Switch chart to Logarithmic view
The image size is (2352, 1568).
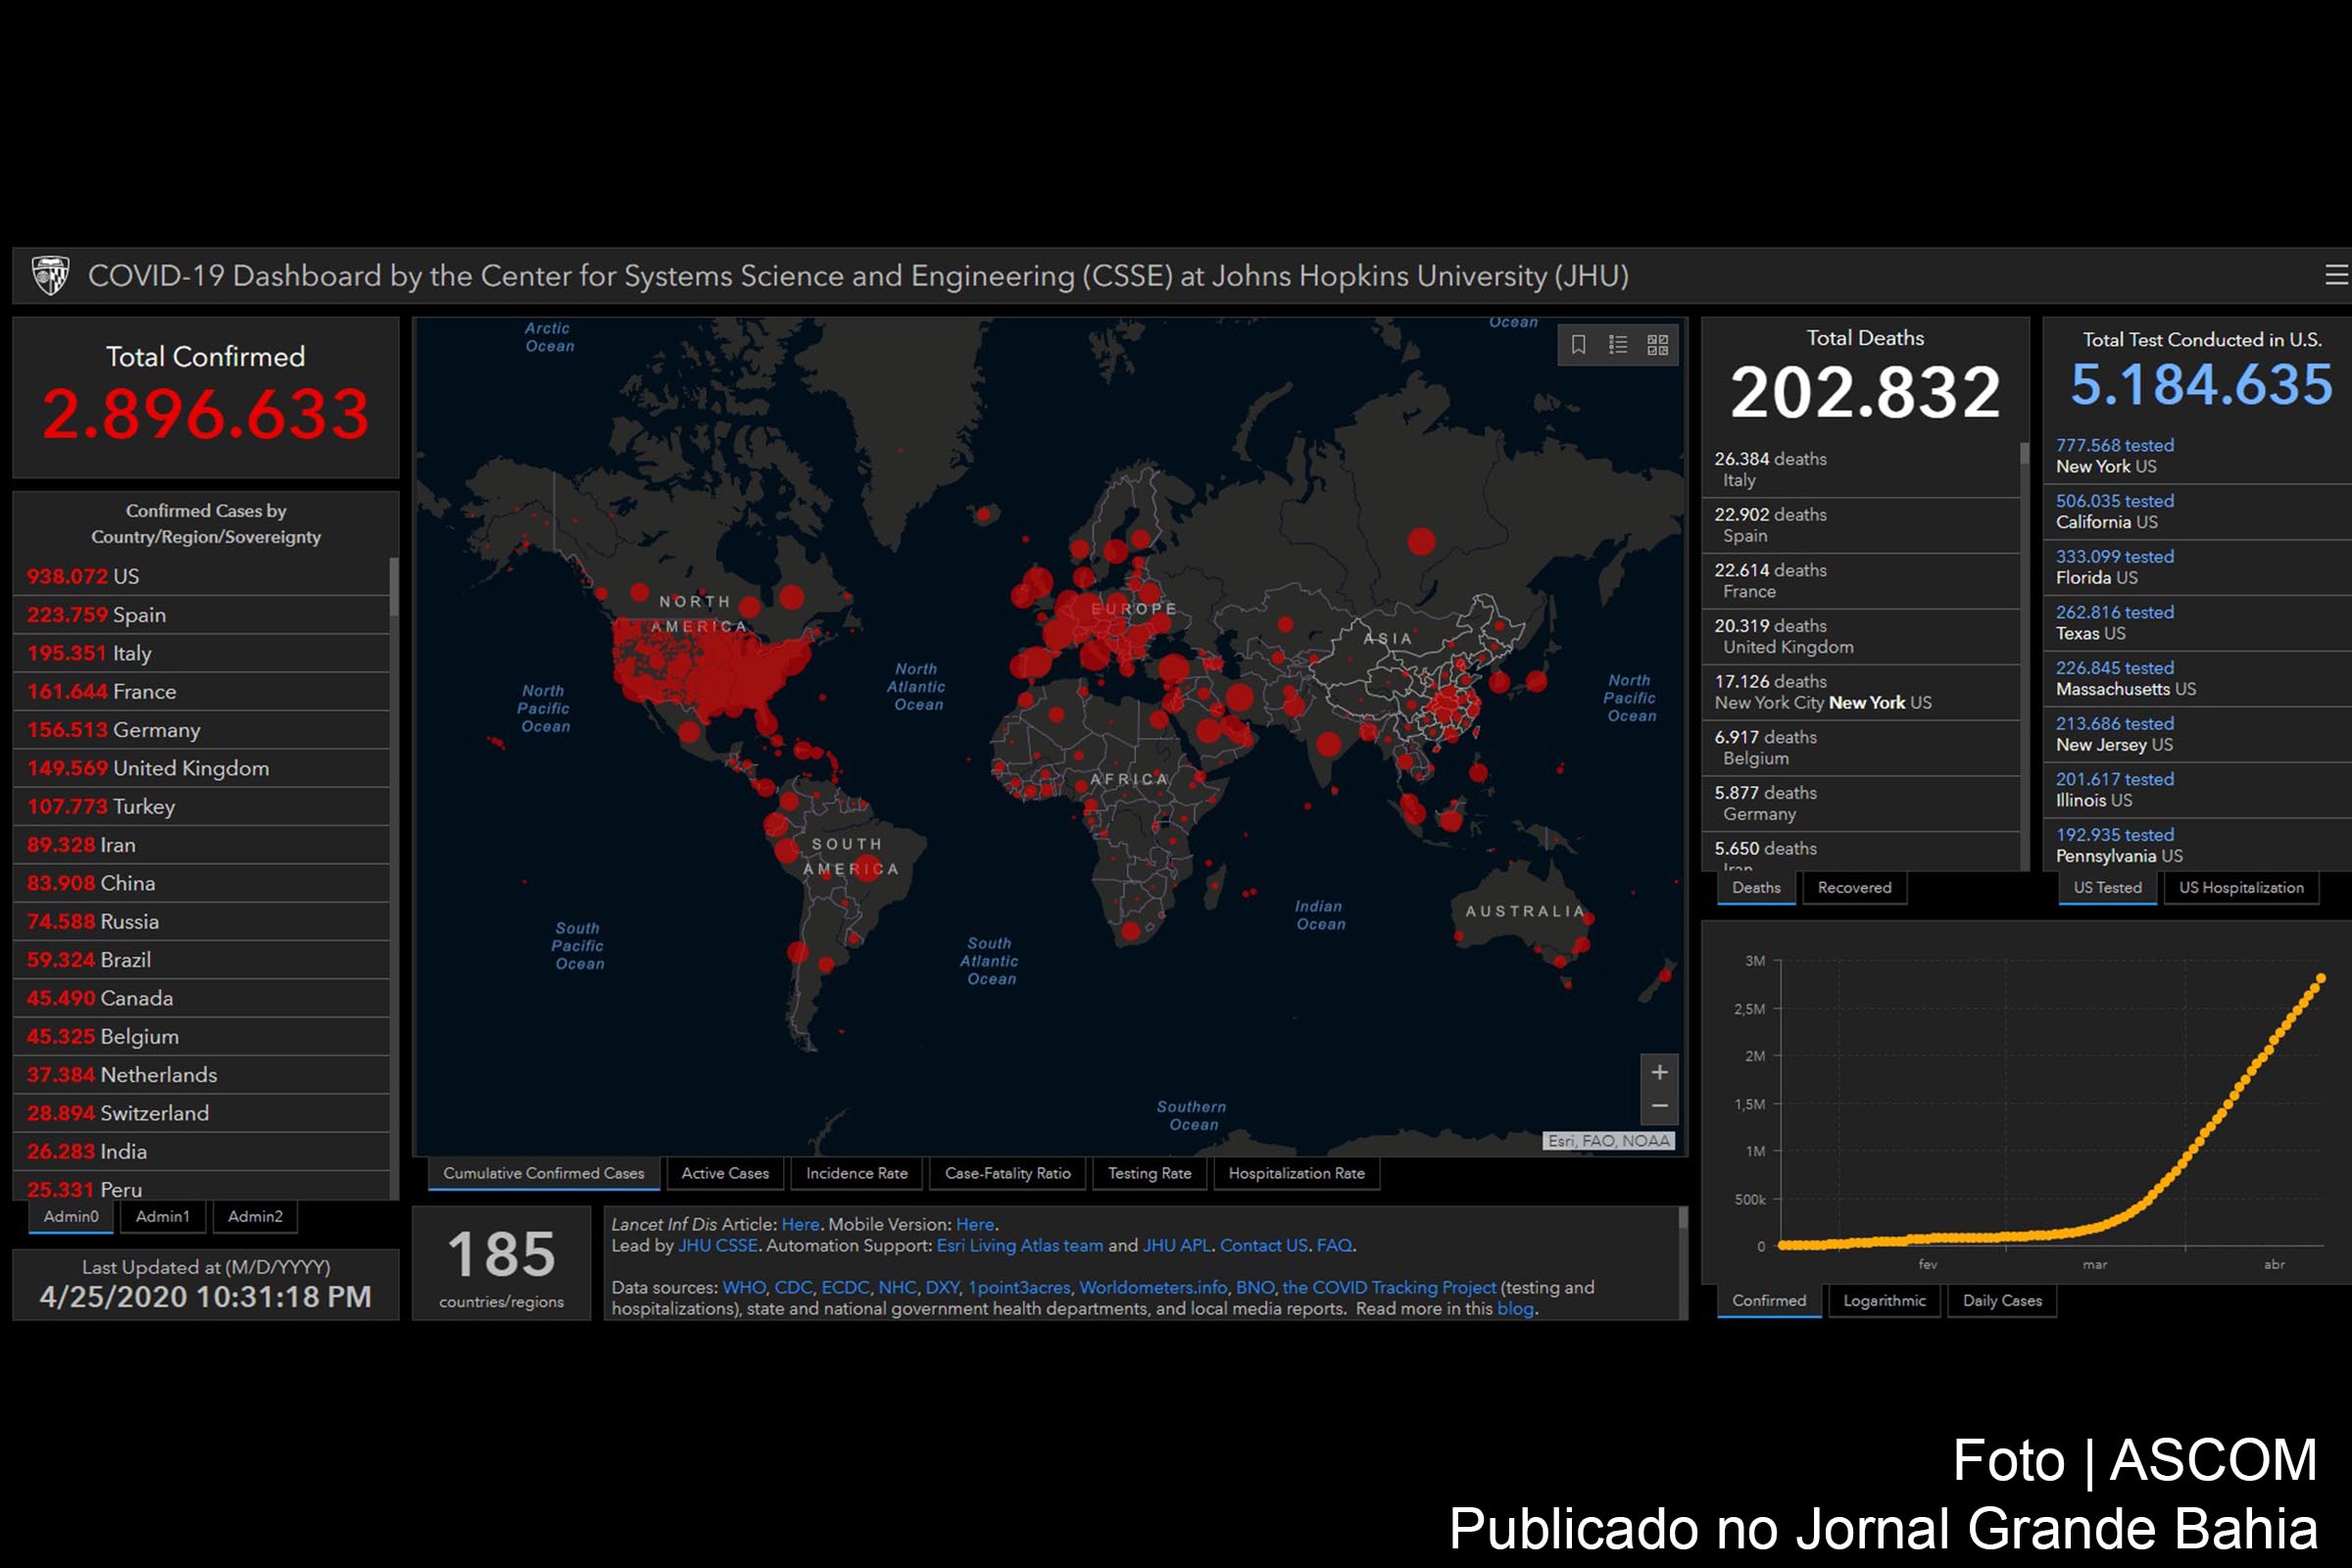(x=1884, y=1300)
